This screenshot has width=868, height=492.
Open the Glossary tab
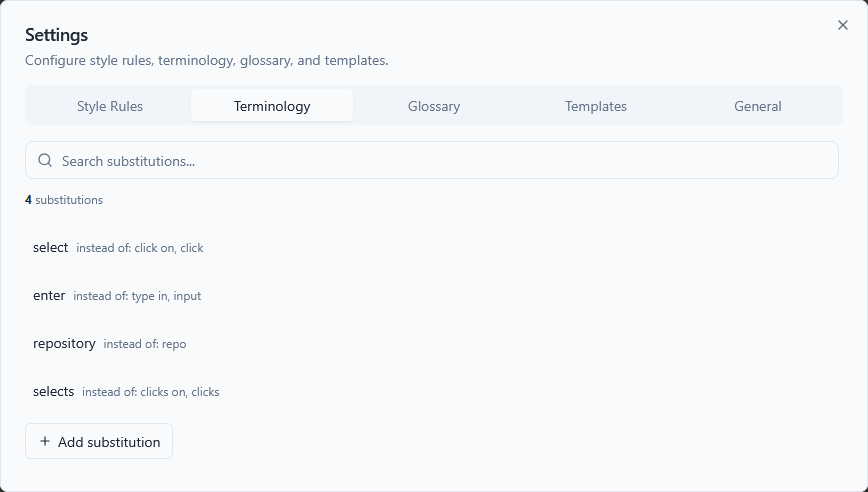pos(434,106)
